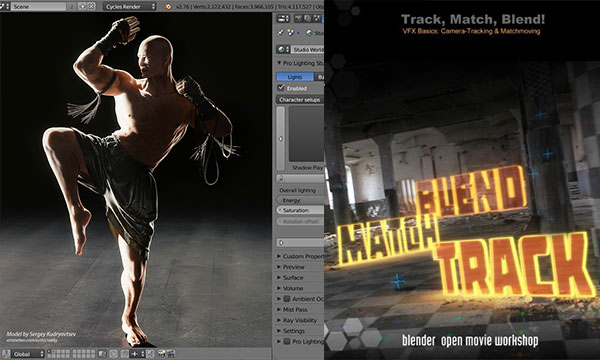Adjust the Saturation slider
Viewport: 600px width, 360px height.
click(300, 210)
